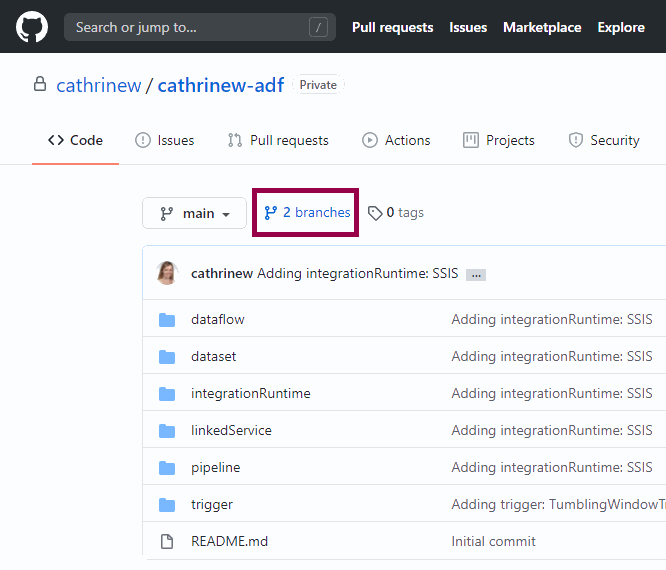Screen dimensions: 666x570
Task: Click the GitHub Octocat logo
Action: tap(32, 27)
